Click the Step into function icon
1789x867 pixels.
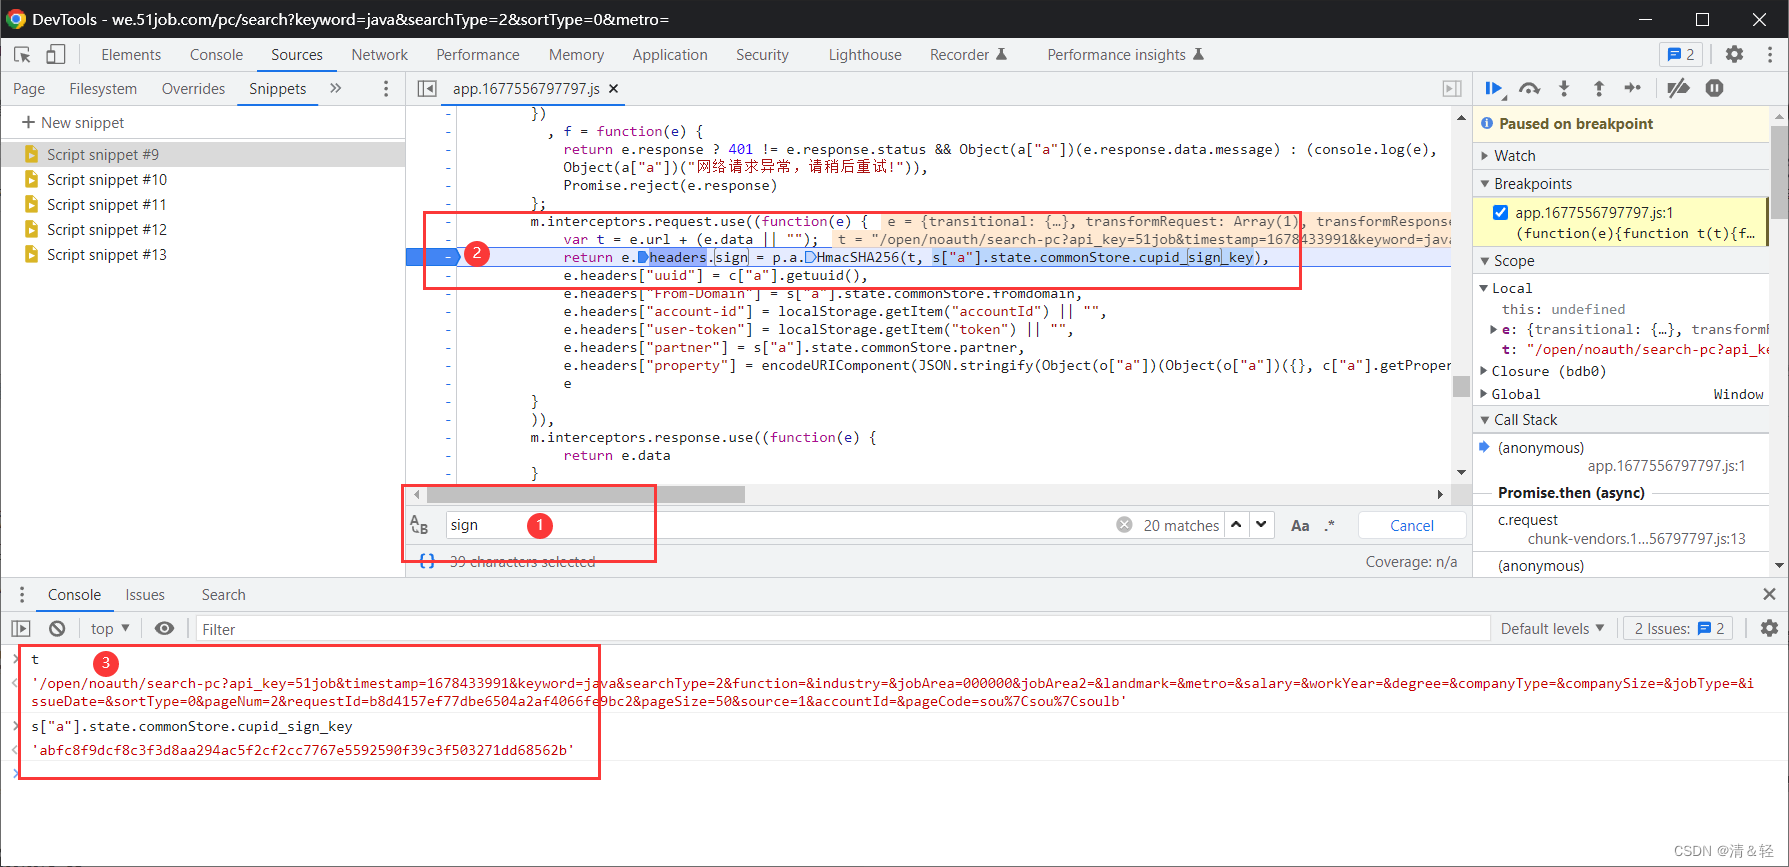1564,89
